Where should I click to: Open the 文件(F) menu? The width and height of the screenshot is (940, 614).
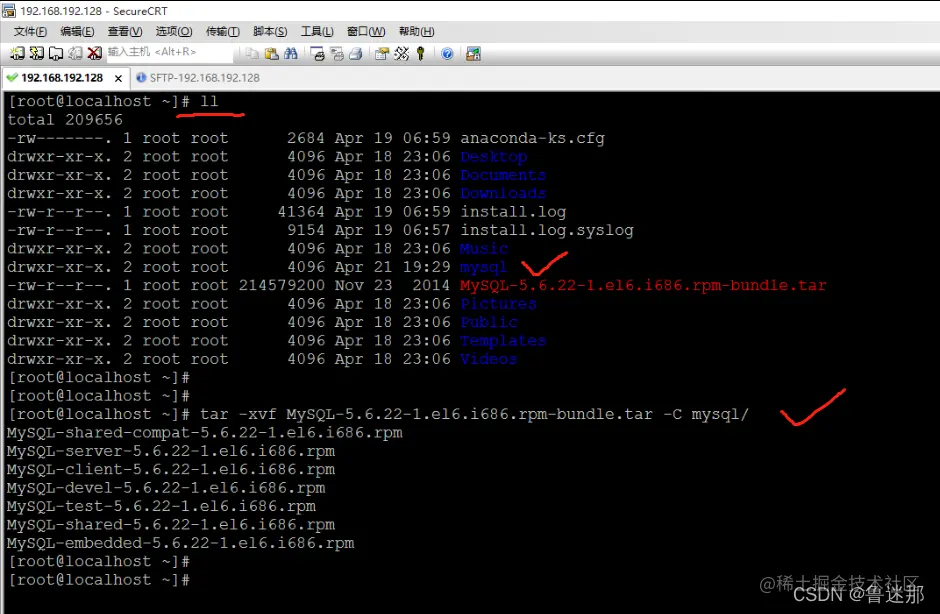pyautogui.click(x=30, y=31)
